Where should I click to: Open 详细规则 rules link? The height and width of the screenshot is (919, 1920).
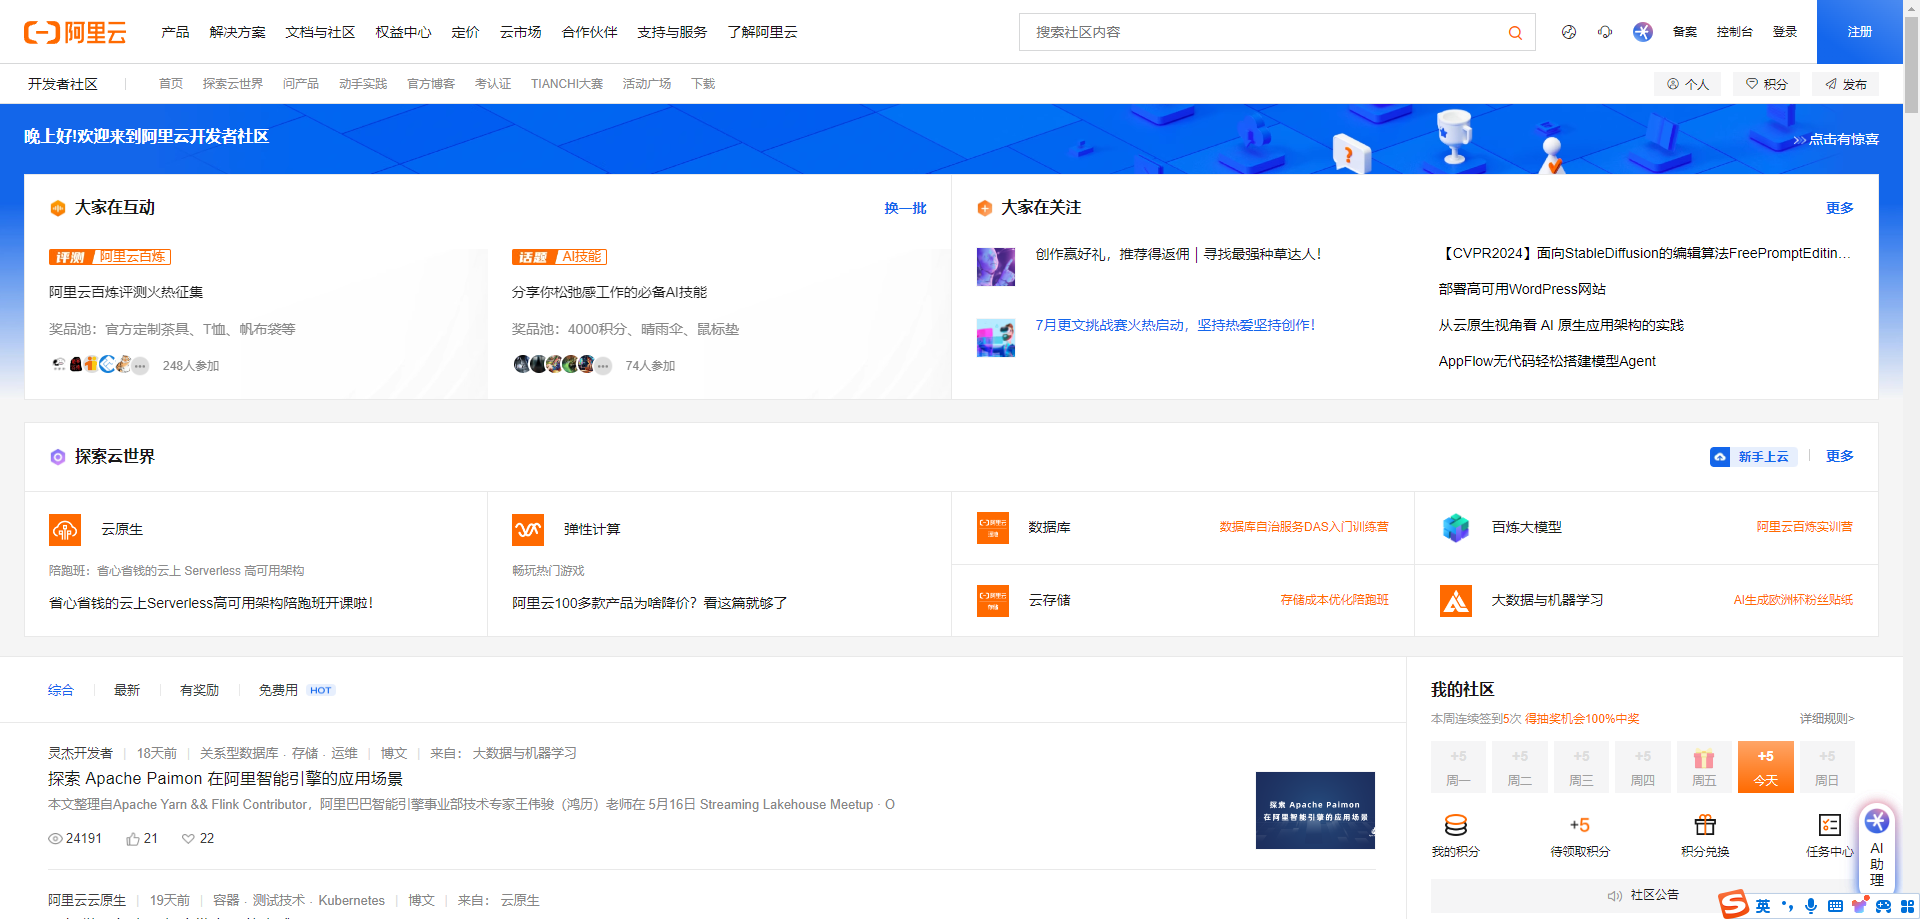[1827, 719]
